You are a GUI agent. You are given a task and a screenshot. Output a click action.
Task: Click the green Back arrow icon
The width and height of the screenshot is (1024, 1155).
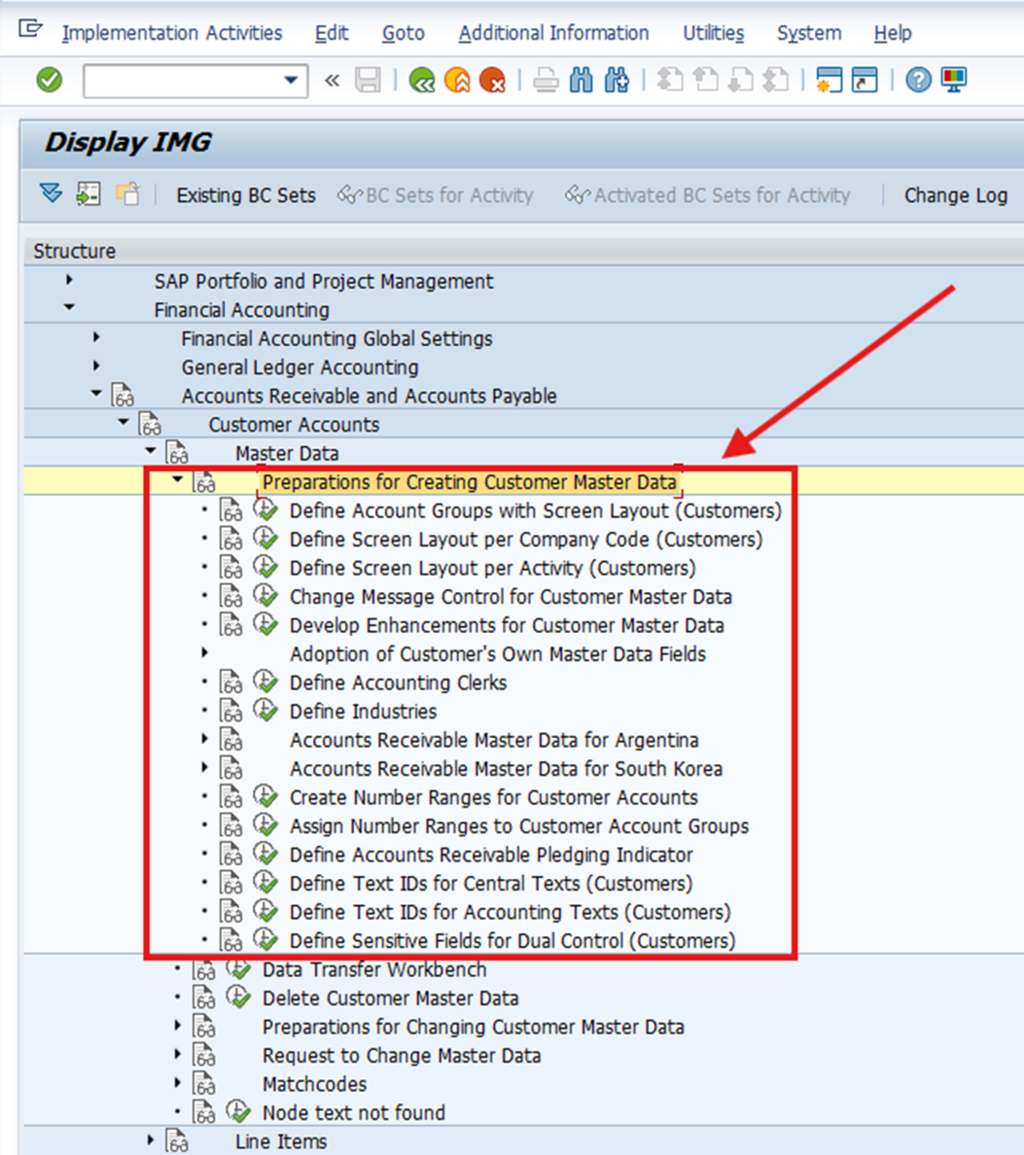tap(422, 81)
